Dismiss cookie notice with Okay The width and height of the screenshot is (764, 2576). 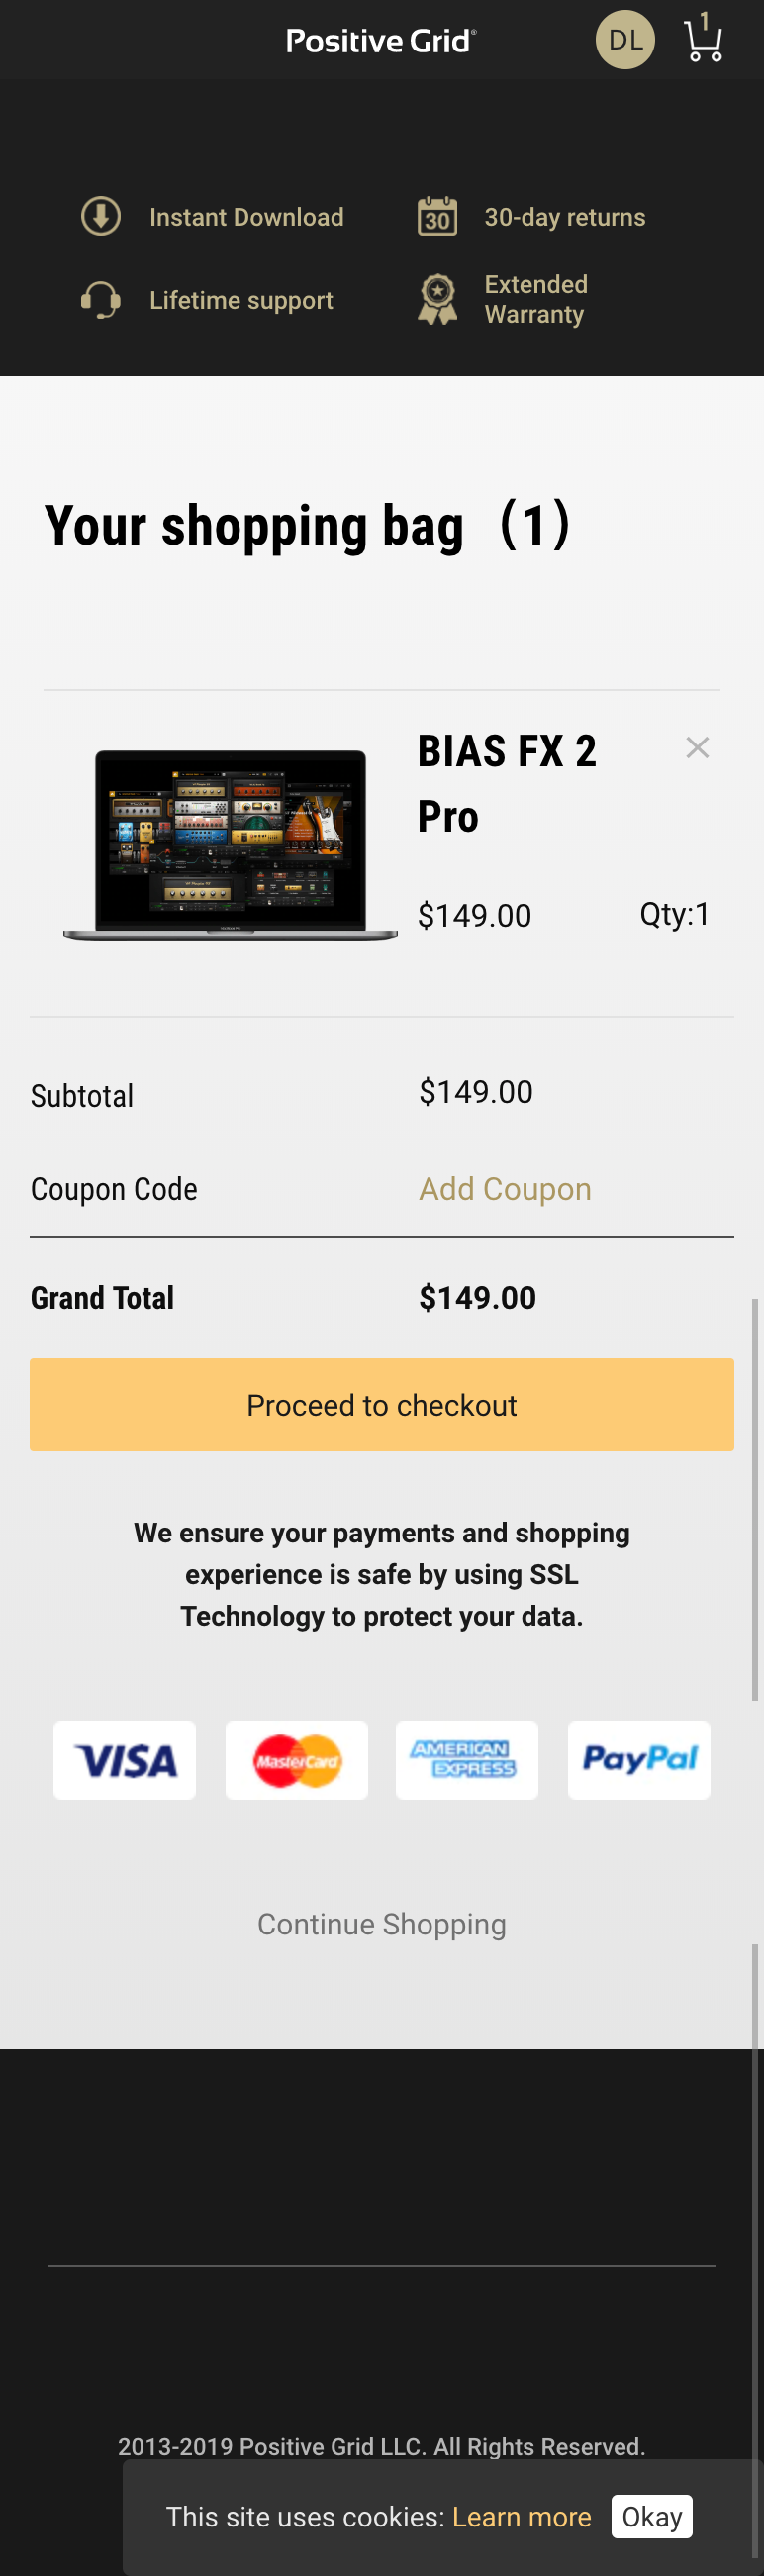[652, 2517]
